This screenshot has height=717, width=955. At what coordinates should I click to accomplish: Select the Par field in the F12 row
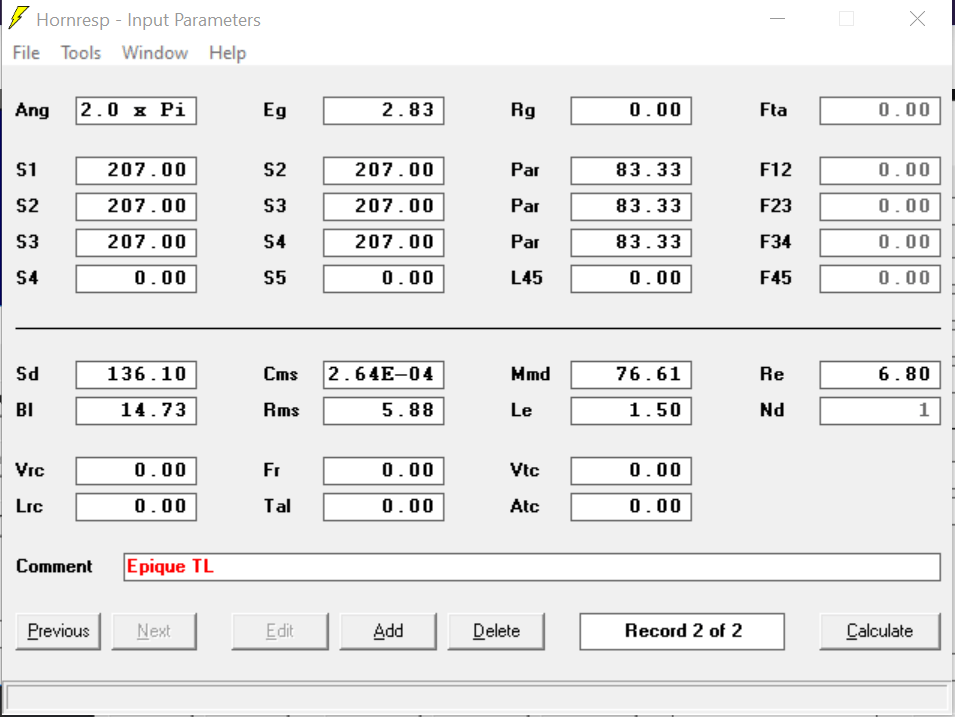pyautogui.click(x=631, y=171)
